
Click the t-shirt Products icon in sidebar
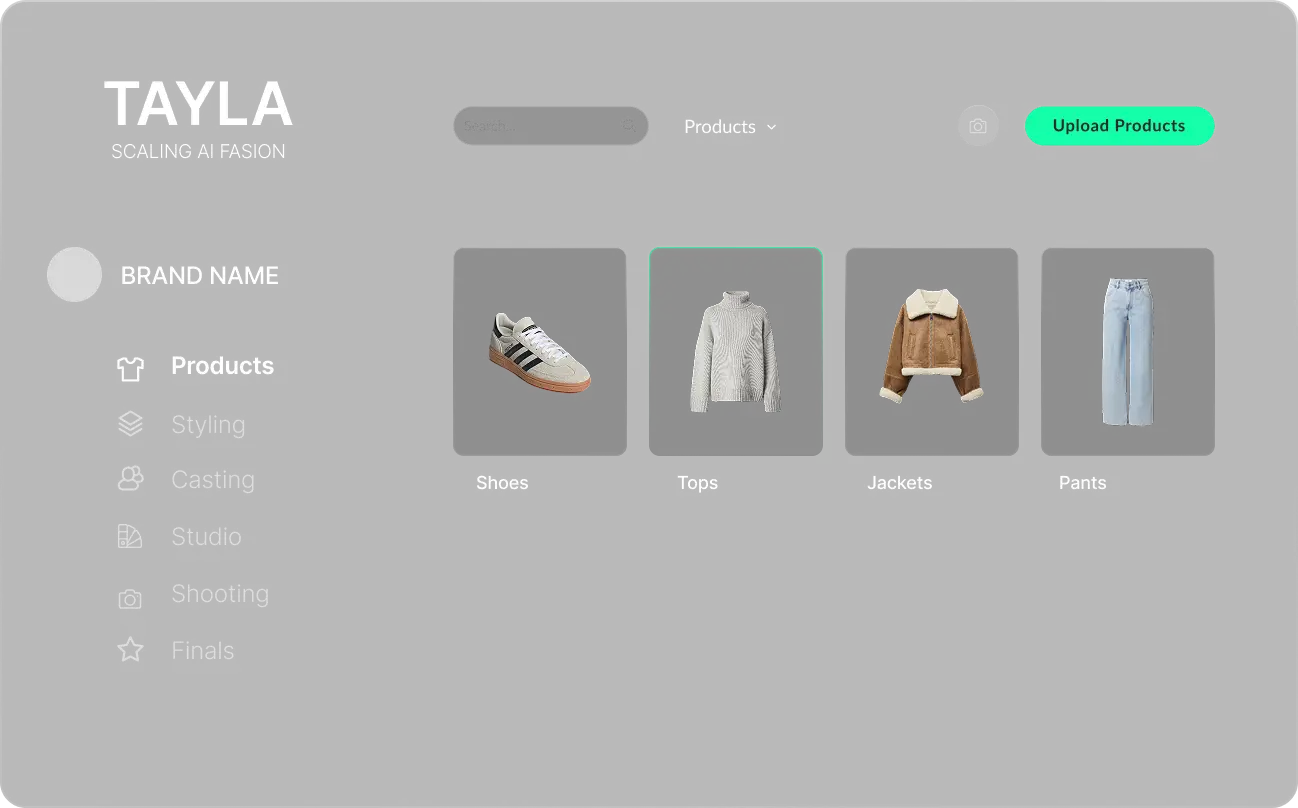[x=130, y=368]
